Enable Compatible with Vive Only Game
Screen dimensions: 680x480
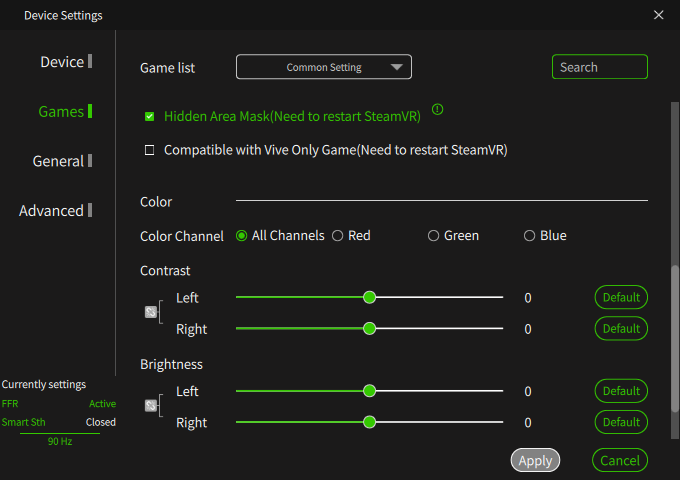150,150
